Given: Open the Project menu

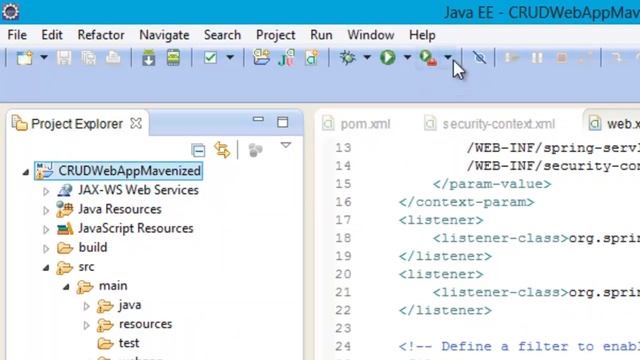Looking at the screenshot, I should (276, 35).
